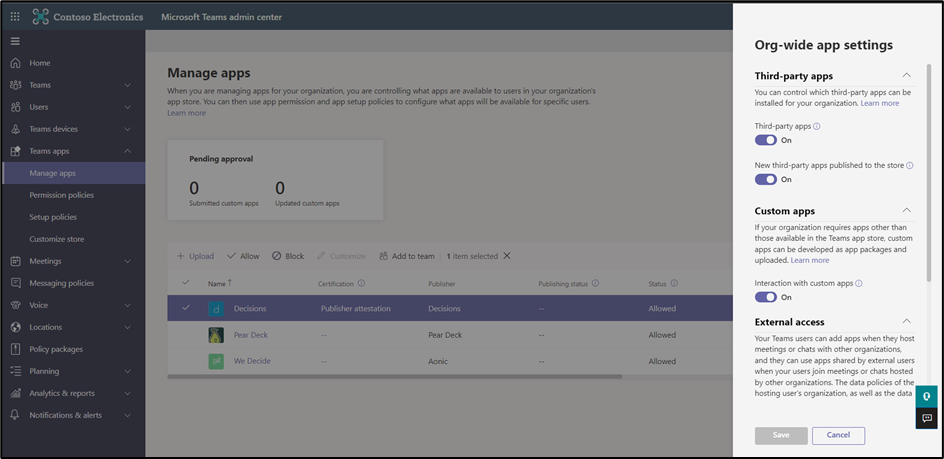Click the Decisions app icon
The width and height of the screenshot is (944, 459).
[216, 308]
